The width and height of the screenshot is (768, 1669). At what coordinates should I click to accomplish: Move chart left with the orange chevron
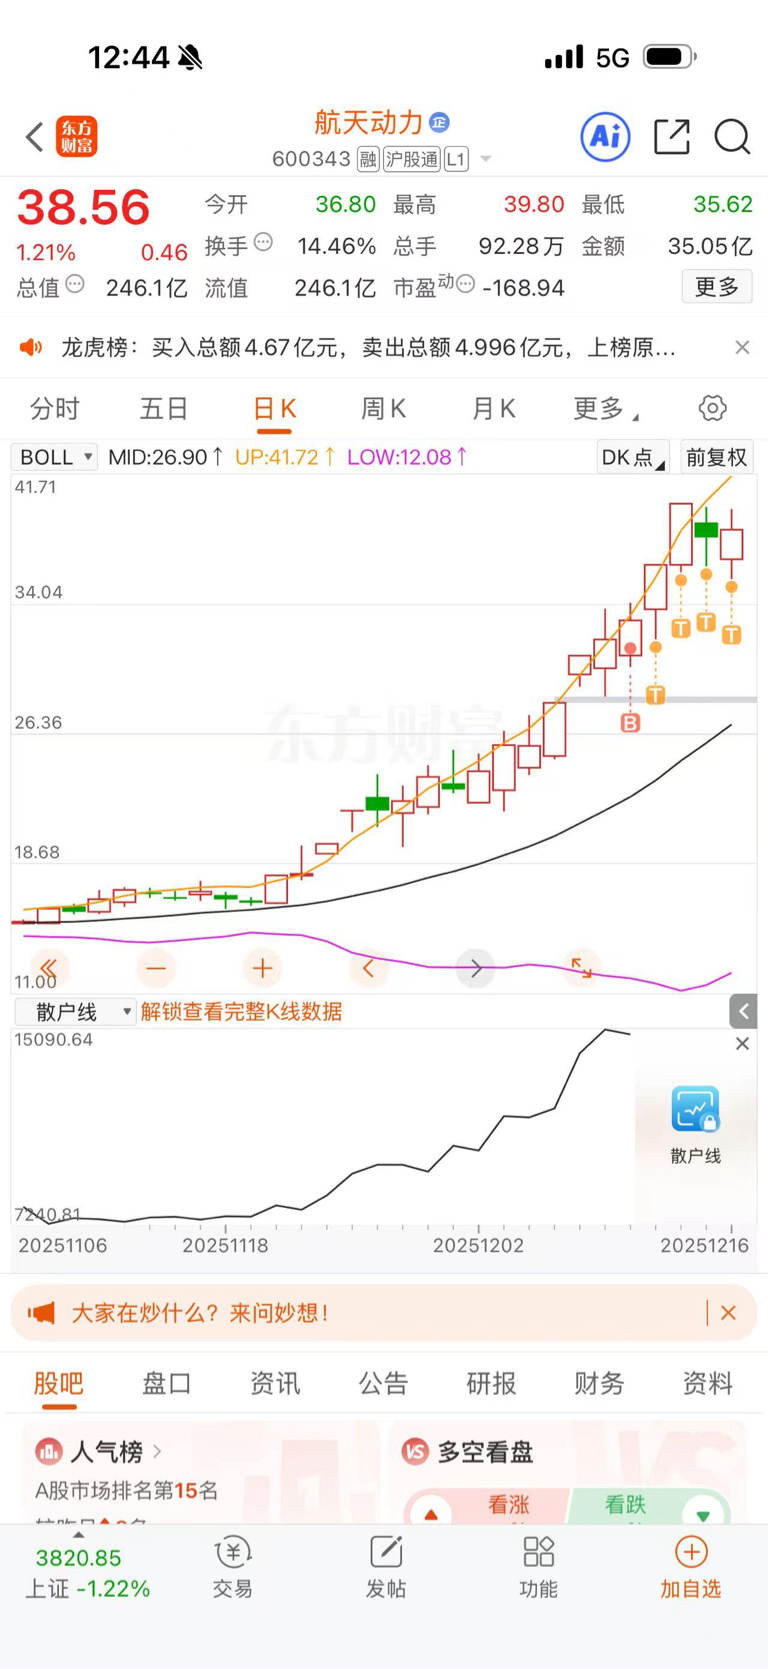[368, 968]
